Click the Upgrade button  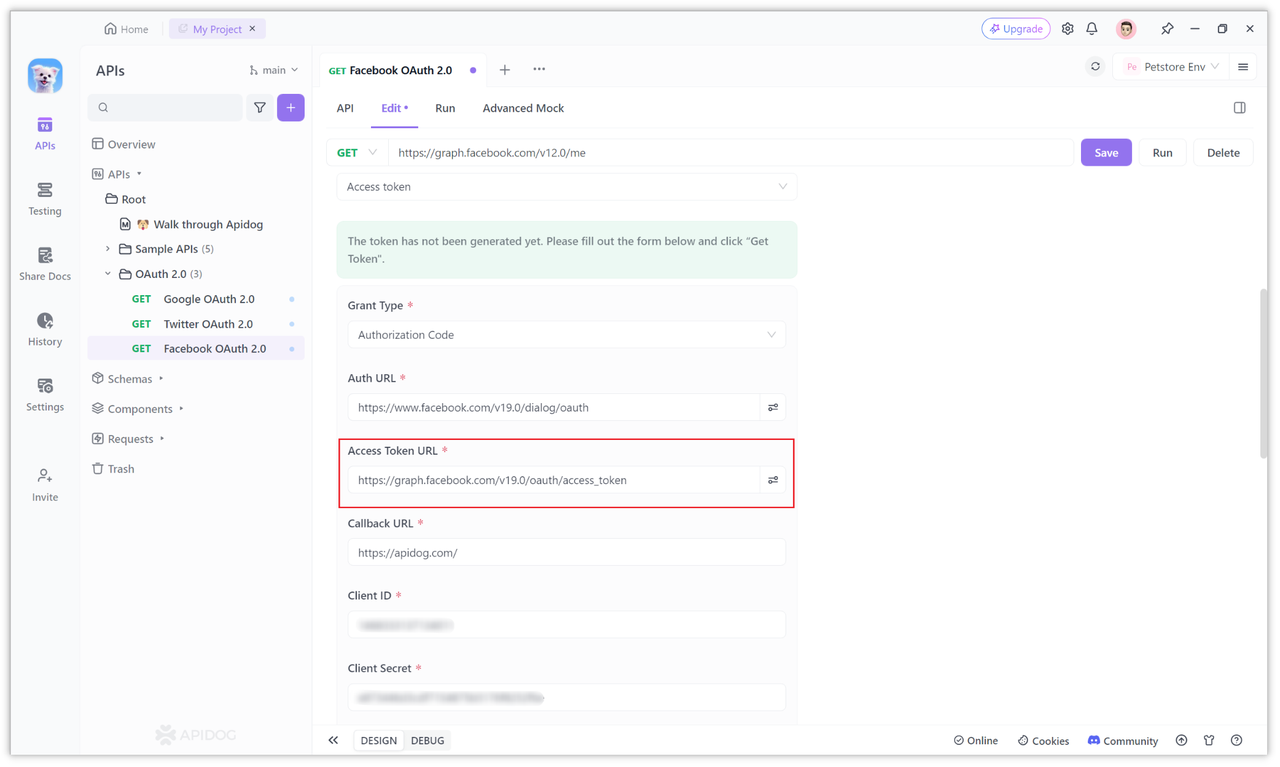pos(1016,29)
